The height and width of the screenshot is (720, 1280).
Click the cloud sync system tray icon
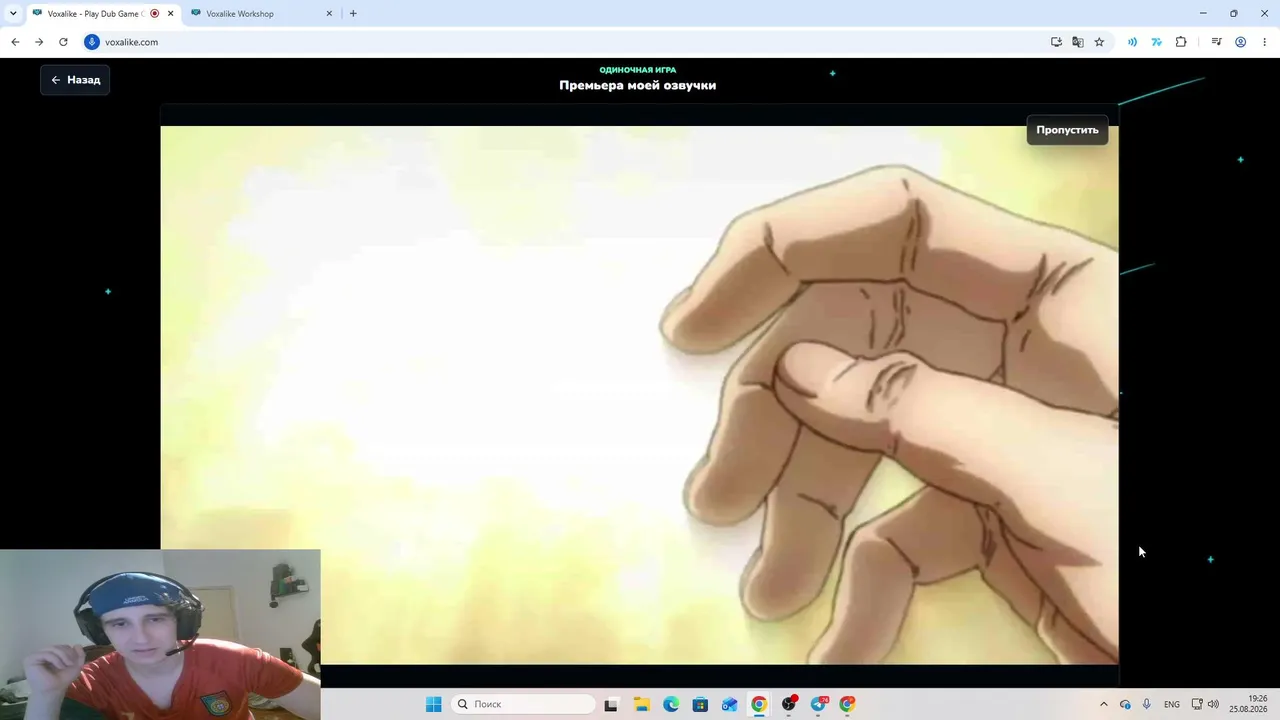1125,704
